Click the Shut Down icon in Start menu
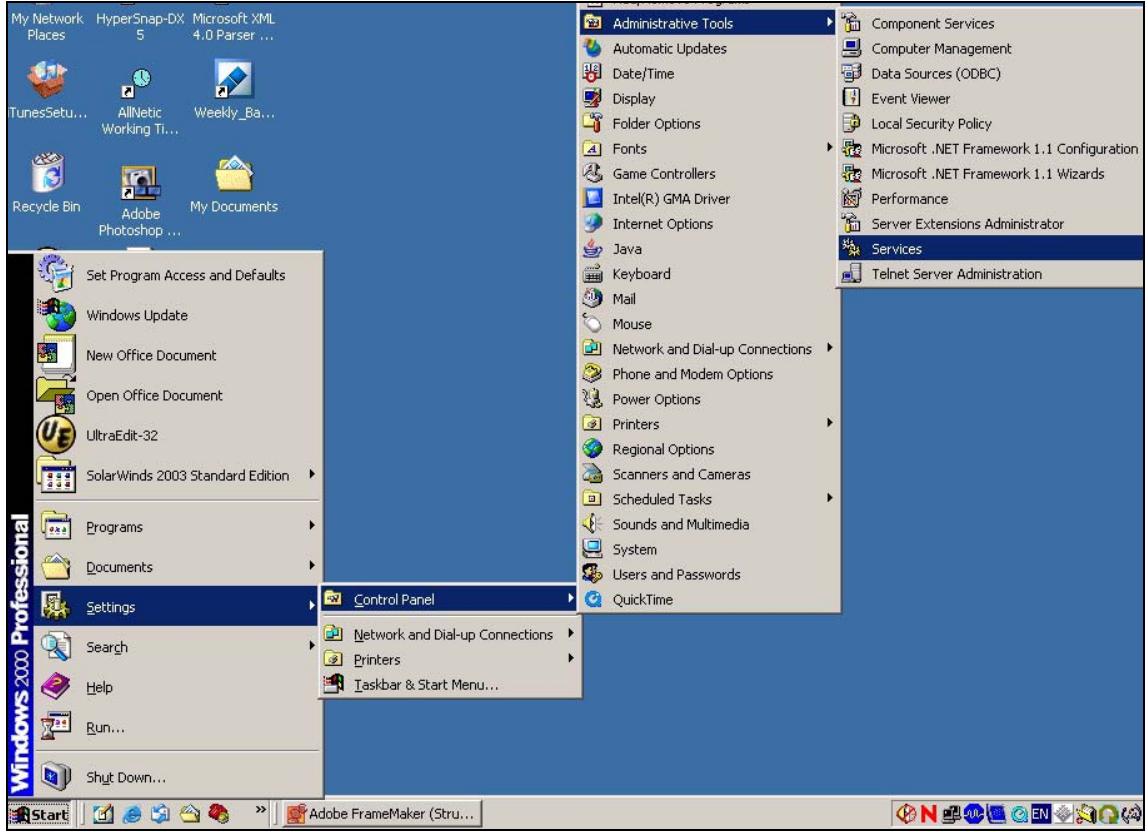The height and width of the screenshot is (832, 1148). [56, 776]
